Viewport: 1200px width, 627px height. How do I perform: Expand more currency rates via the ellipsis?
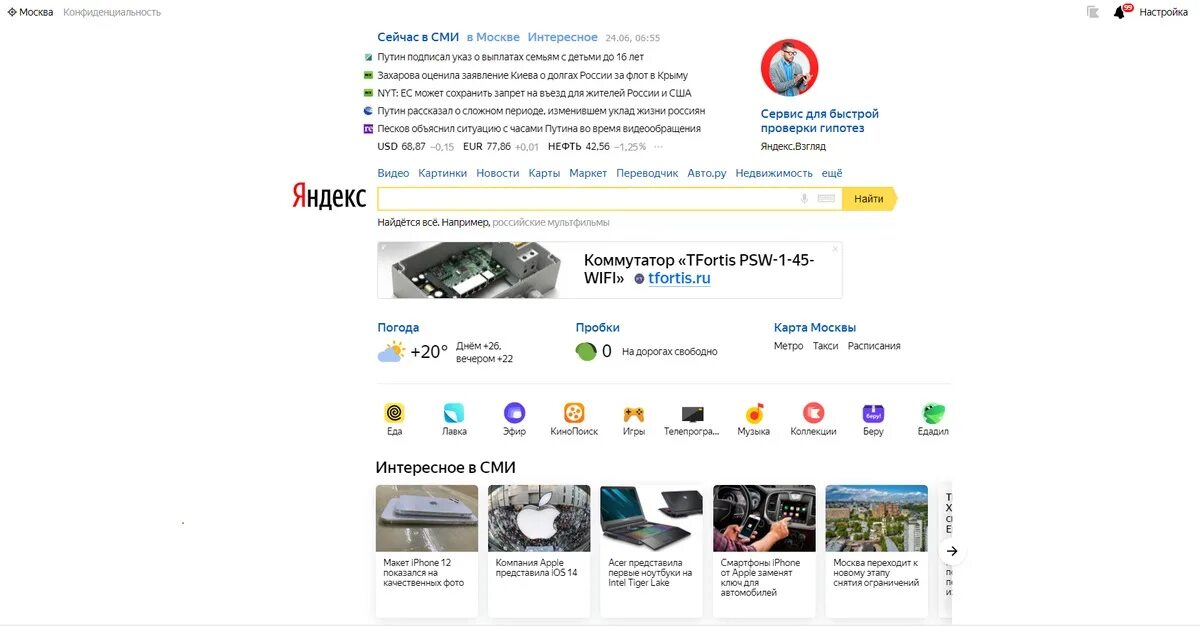(658, 147)
